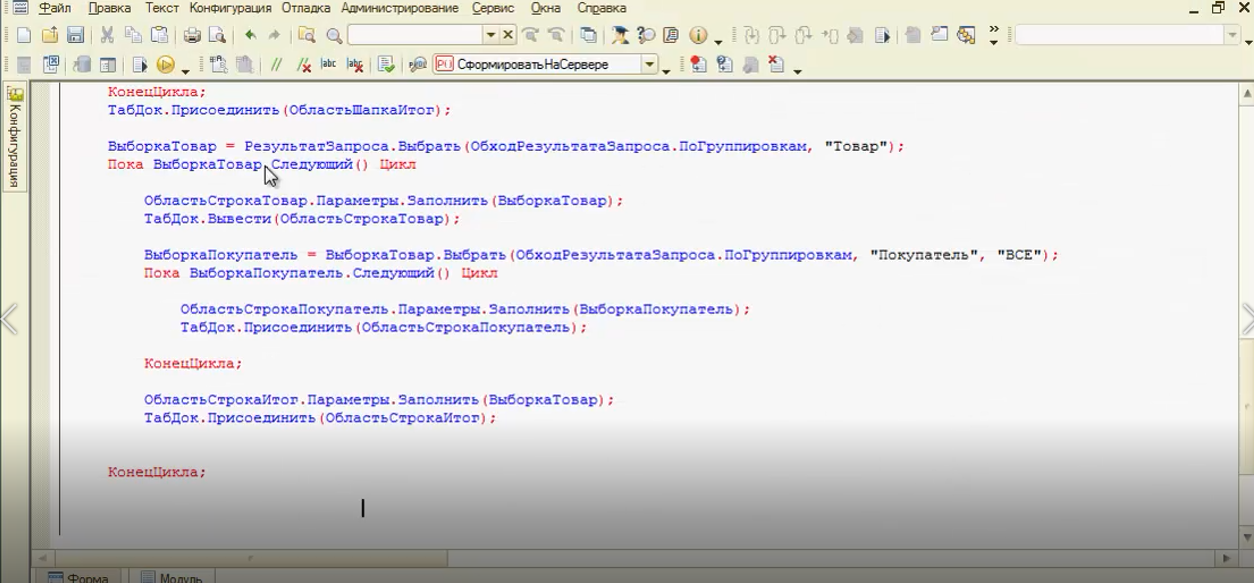The image size is (1254, 583).
Task: Open the Конфигурация side panel tab
Action: point(15,138)
